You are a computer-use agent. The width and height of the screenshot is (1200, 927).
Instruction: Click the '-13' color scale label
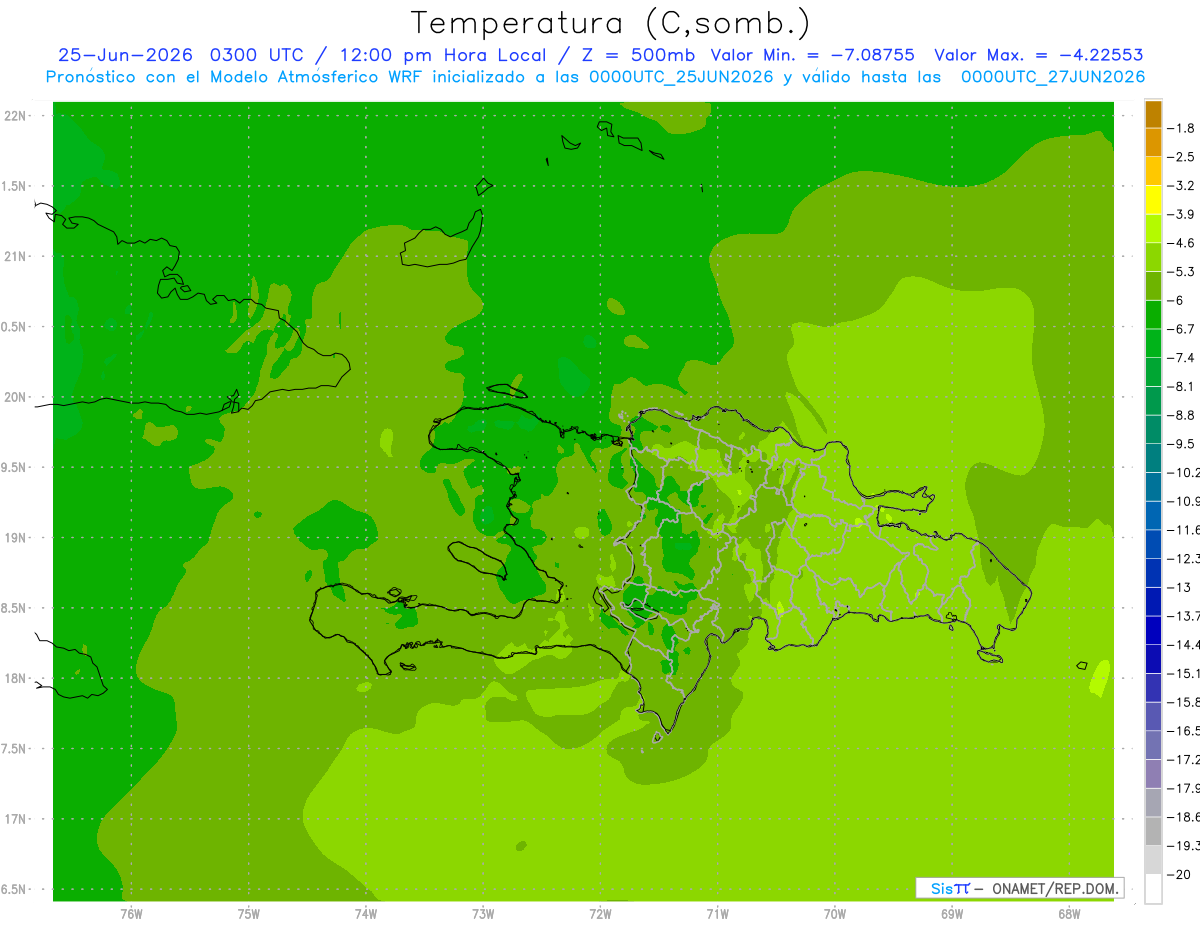tap(1180, 587)
